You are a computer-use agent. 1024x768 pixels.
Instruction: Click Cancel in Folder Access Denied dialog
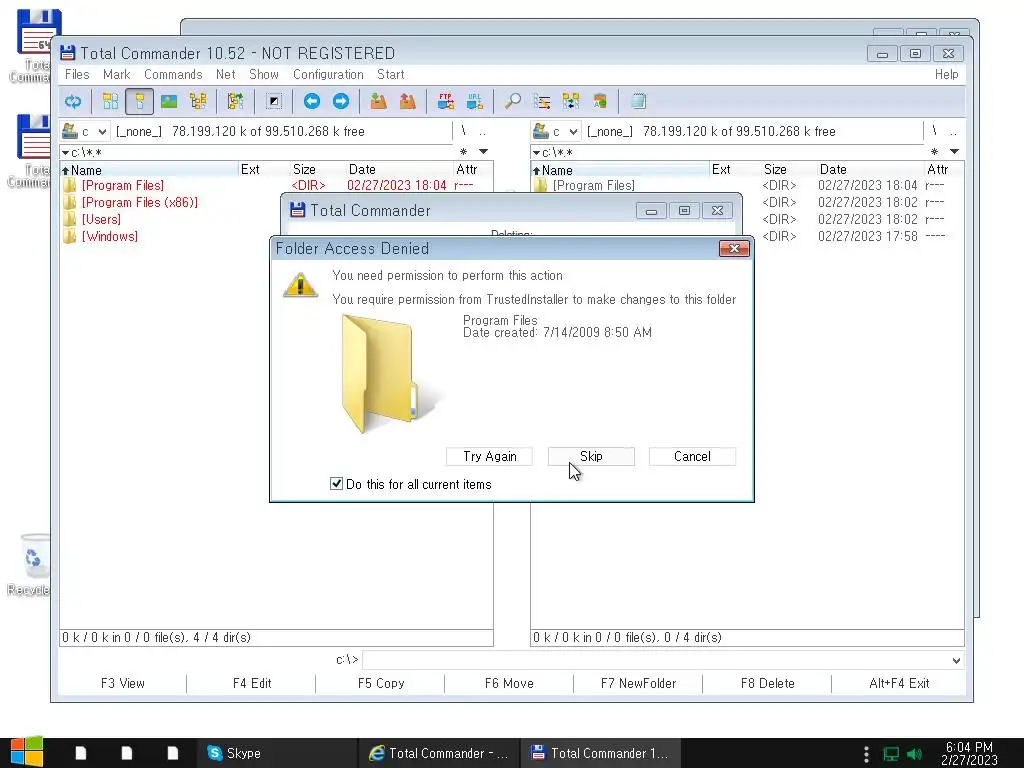point(692,456)
